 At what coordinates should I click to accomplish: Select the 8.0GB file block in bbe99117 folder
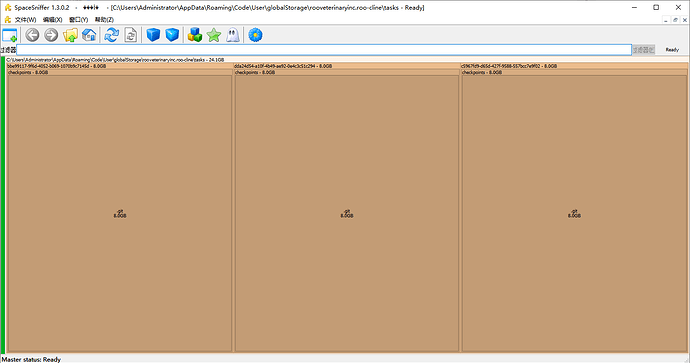[x=120, y=213]
